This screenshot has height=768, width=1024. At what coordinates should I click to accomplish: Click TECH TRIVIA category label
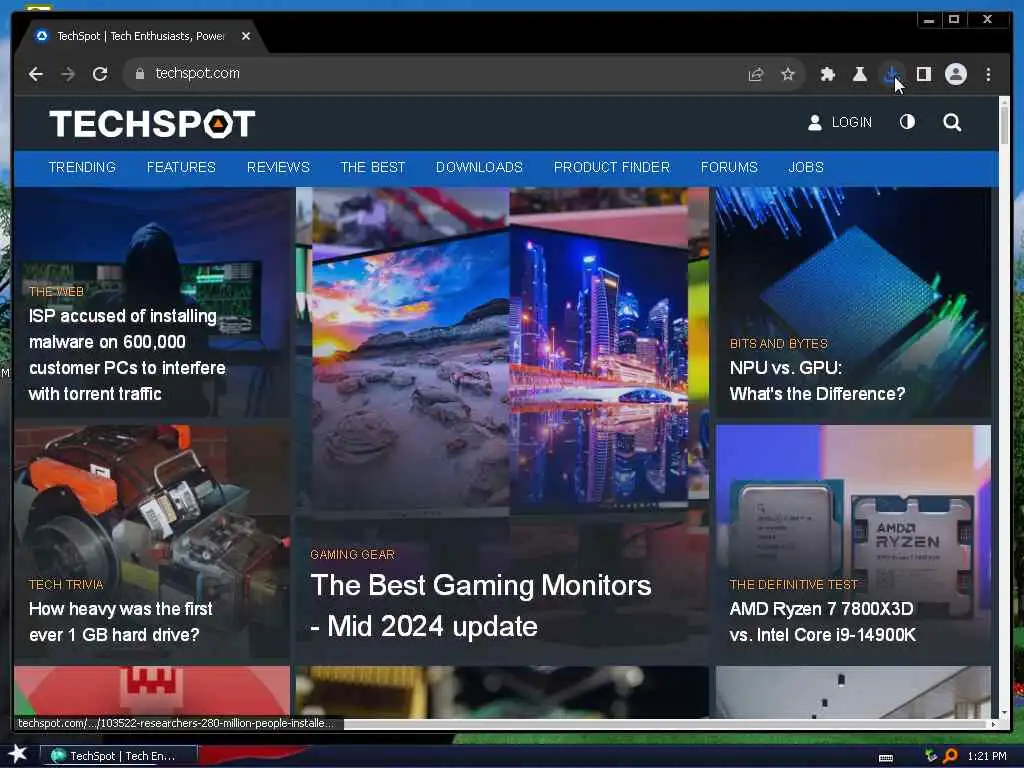pos(66,584)
